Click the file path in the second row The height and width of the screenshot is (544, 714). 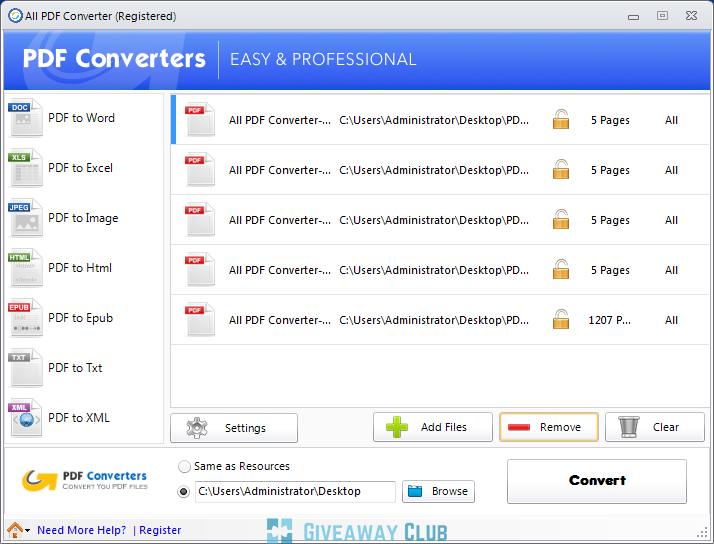click(434, 170)
